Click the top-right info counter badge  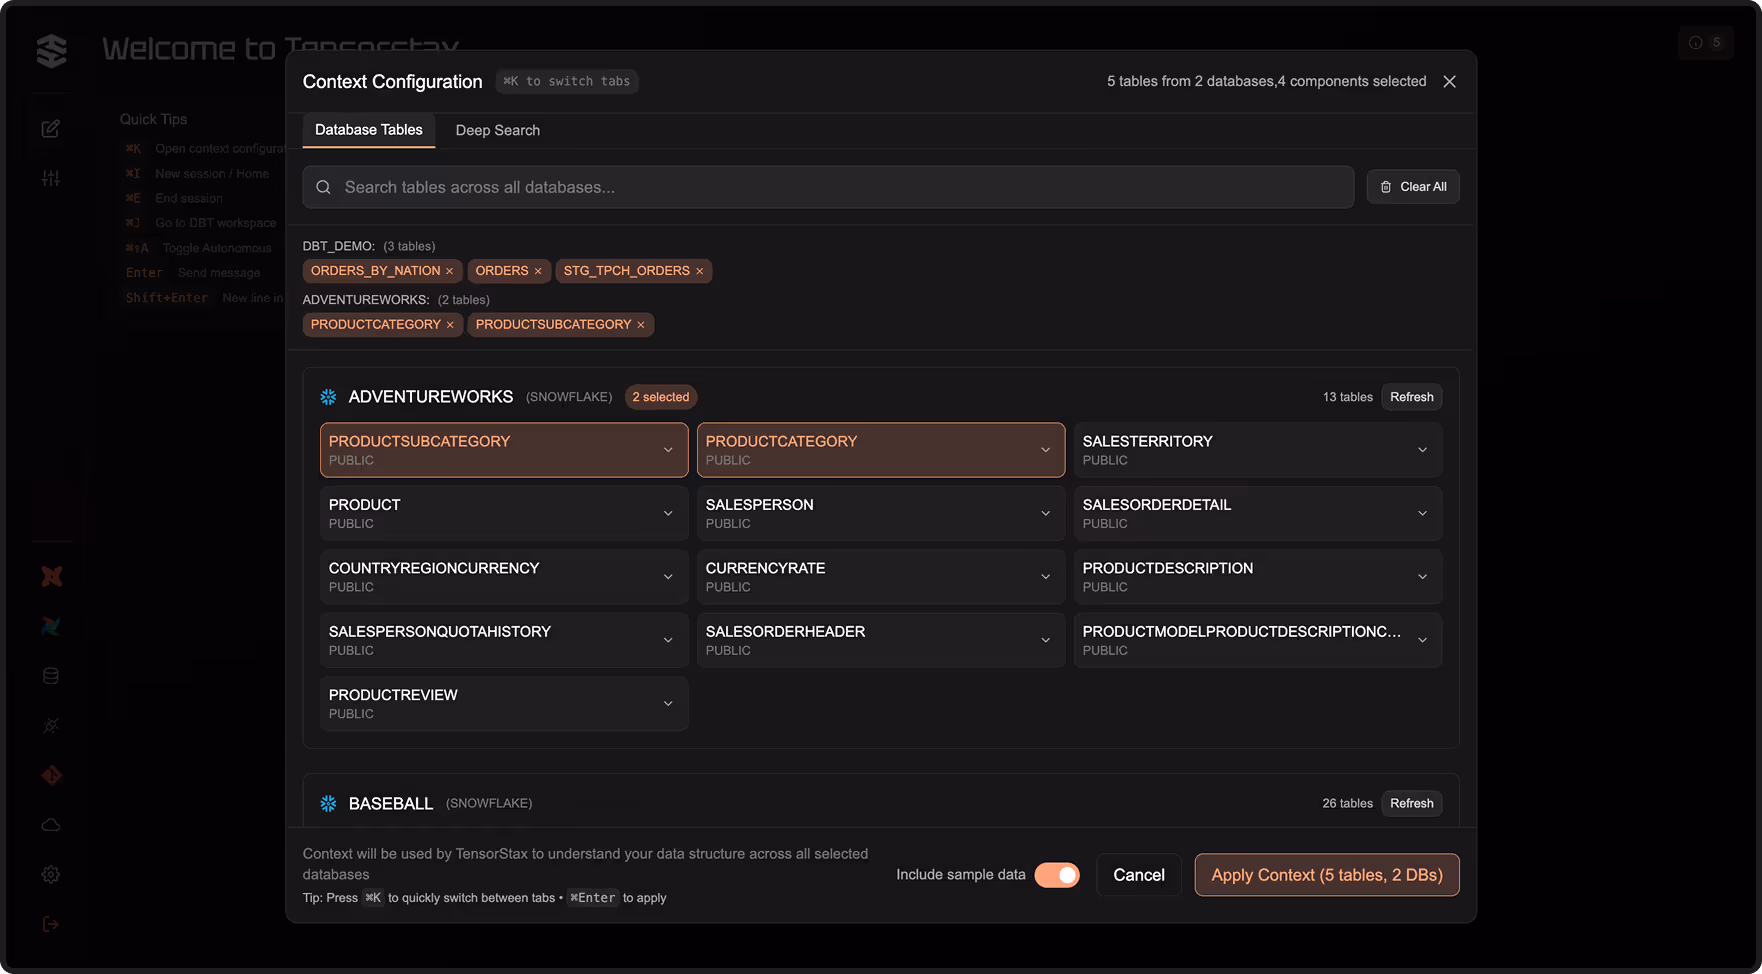click(x=1705, y=43)
